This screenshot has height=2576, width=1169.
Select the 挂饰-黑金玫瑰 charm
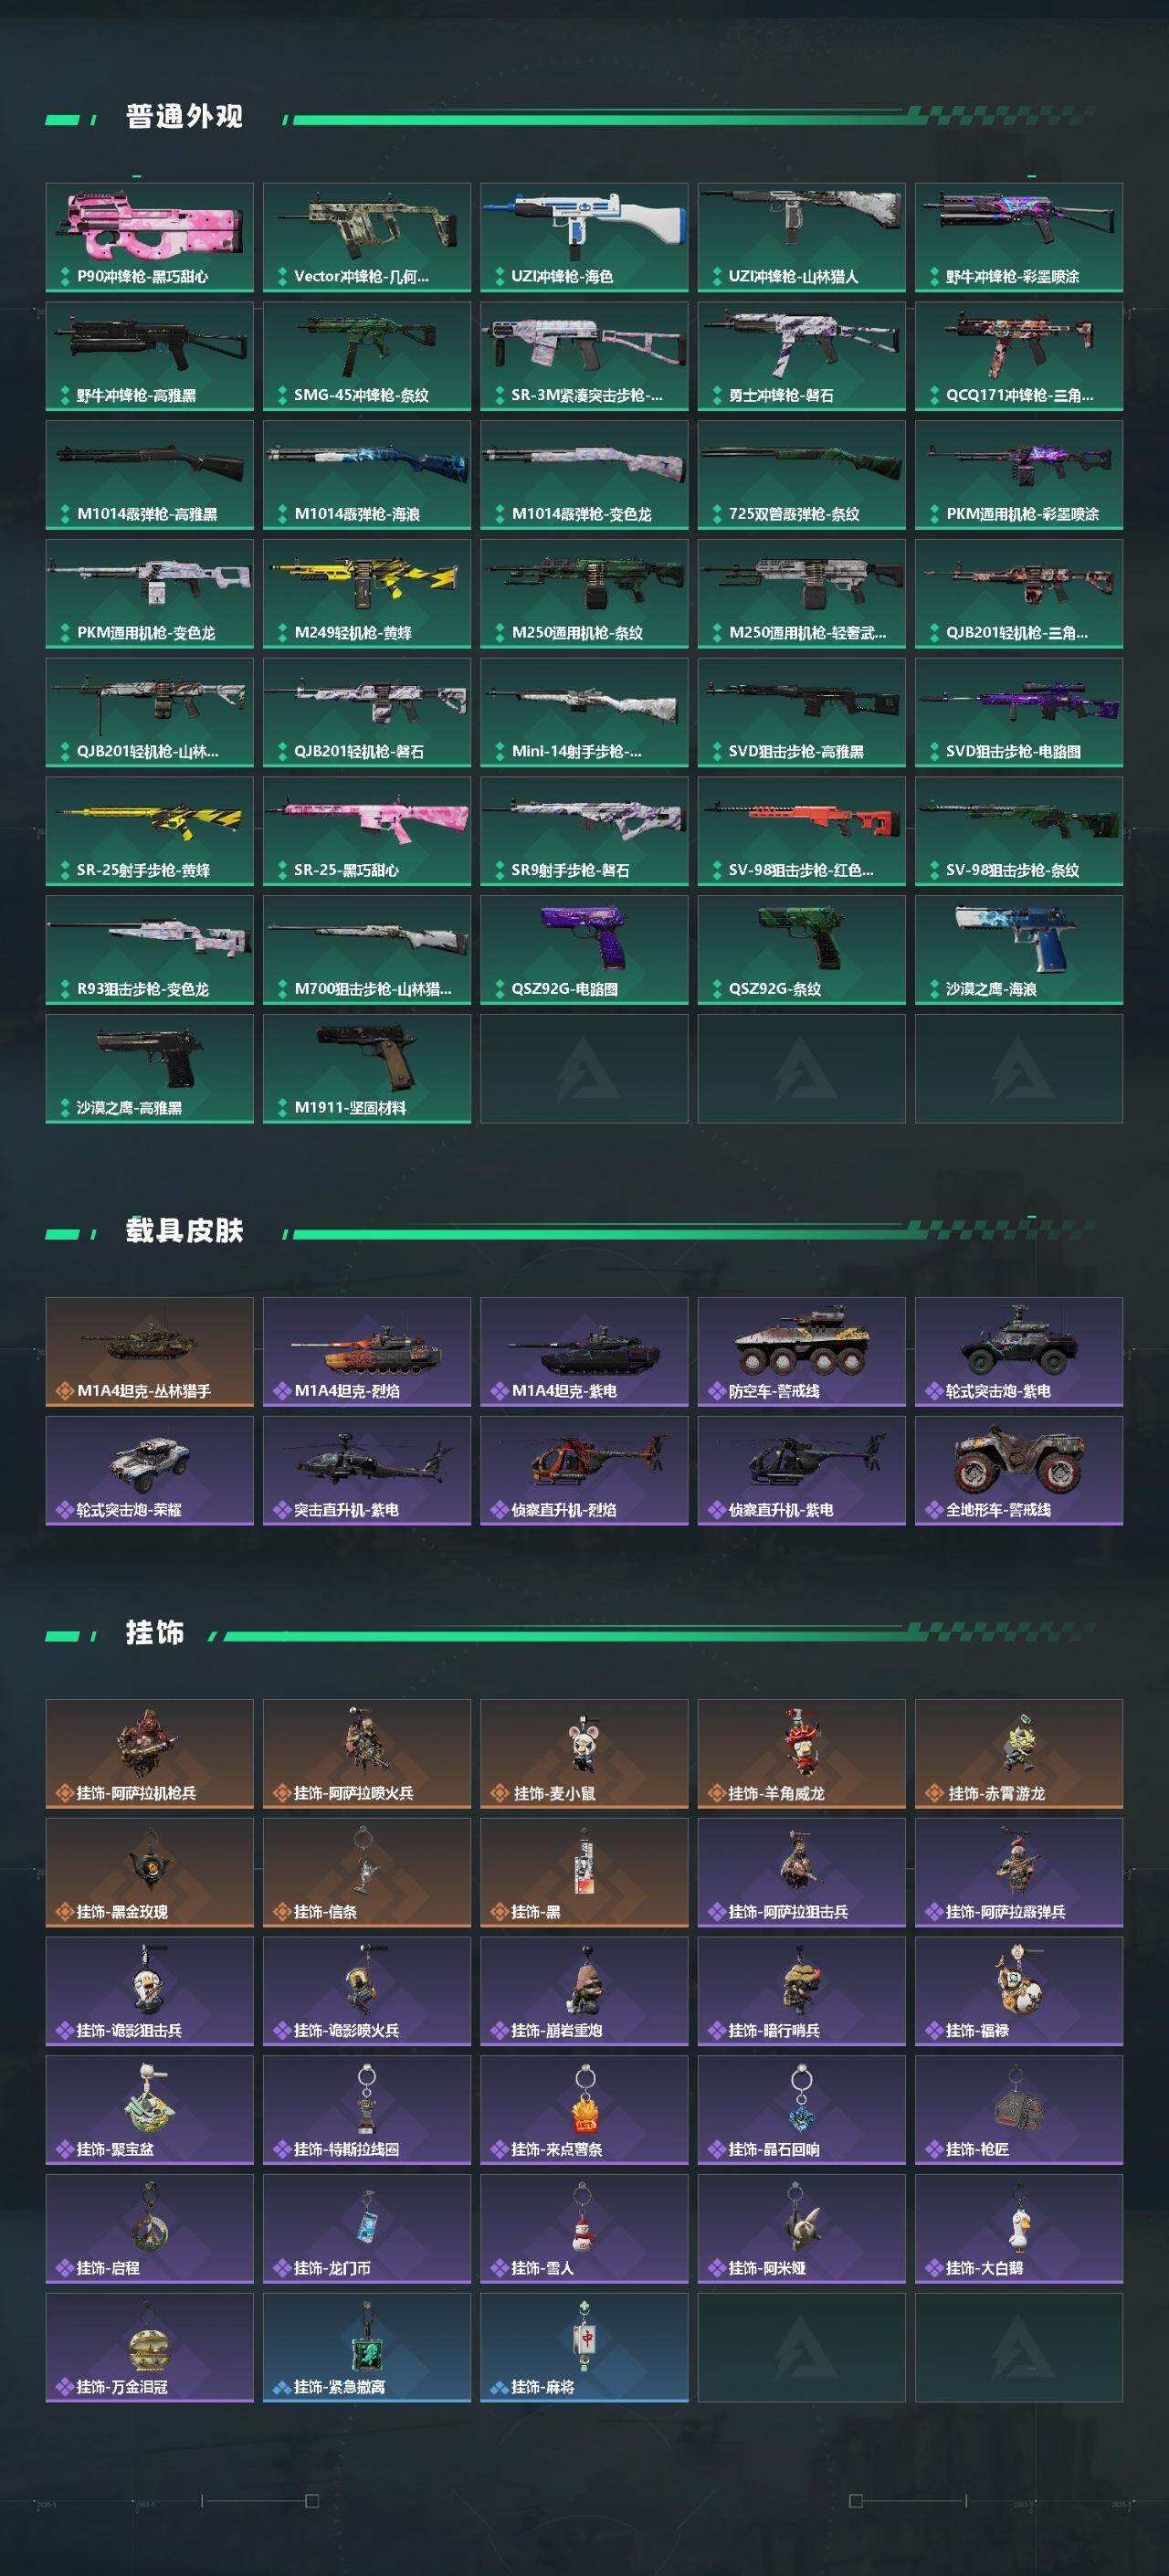pos(149,1873)
